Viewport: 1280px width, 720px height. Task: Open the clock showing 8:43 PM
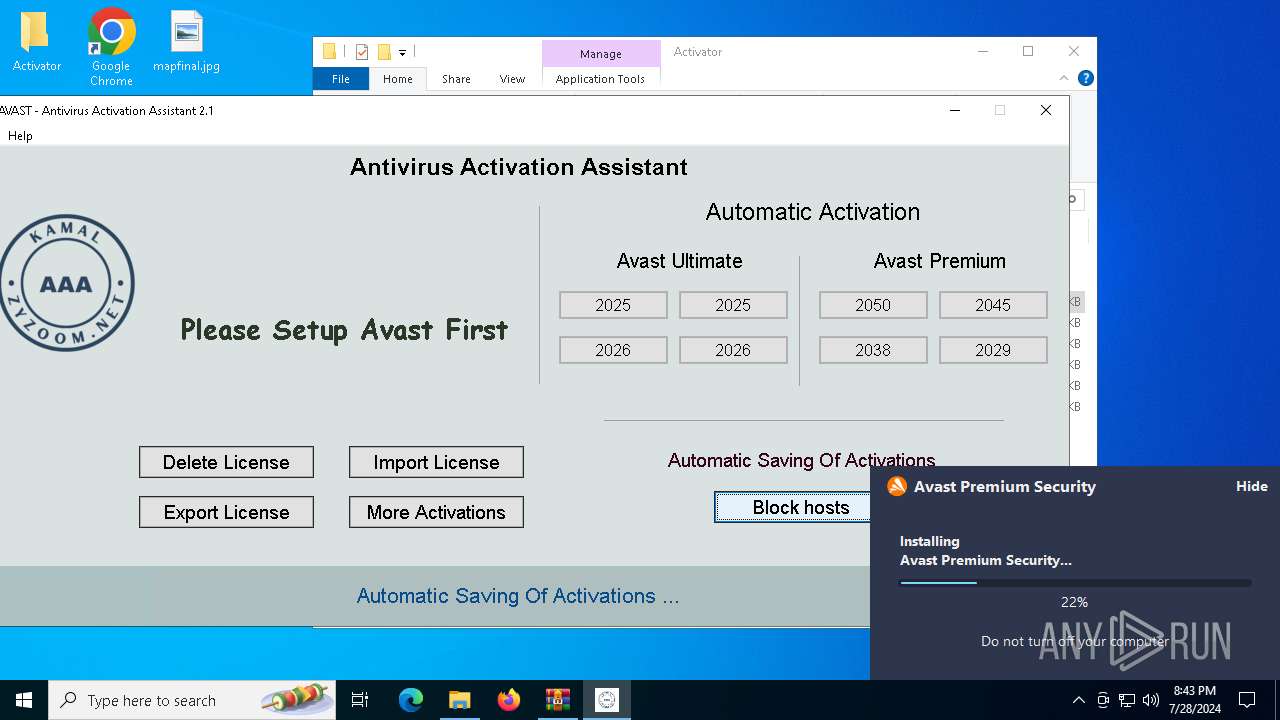pyautogui.click(x=1194, y=700)
